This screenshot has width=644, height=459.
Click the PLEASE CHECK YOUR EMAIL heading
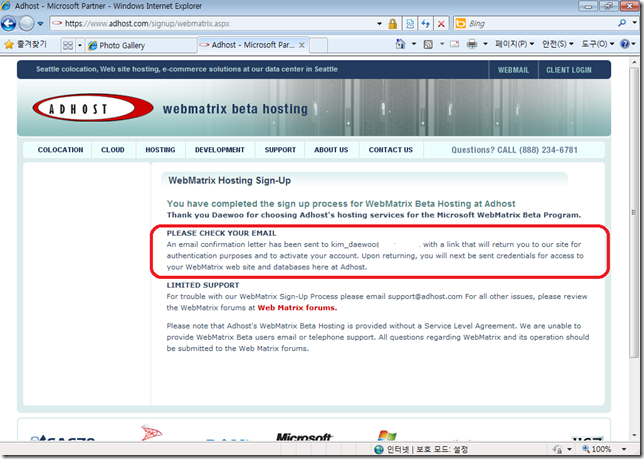(221, 233)
